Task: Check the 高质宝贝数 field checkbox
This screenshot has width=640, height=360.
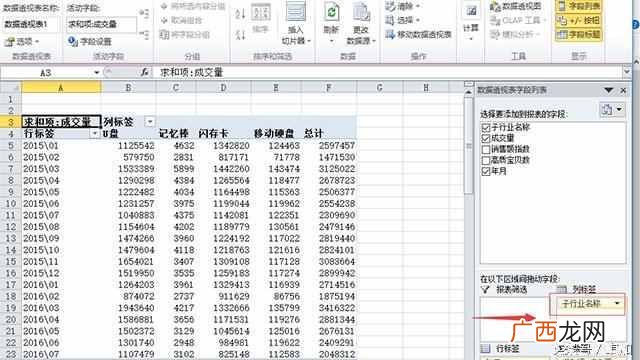Action: point(486,160)
